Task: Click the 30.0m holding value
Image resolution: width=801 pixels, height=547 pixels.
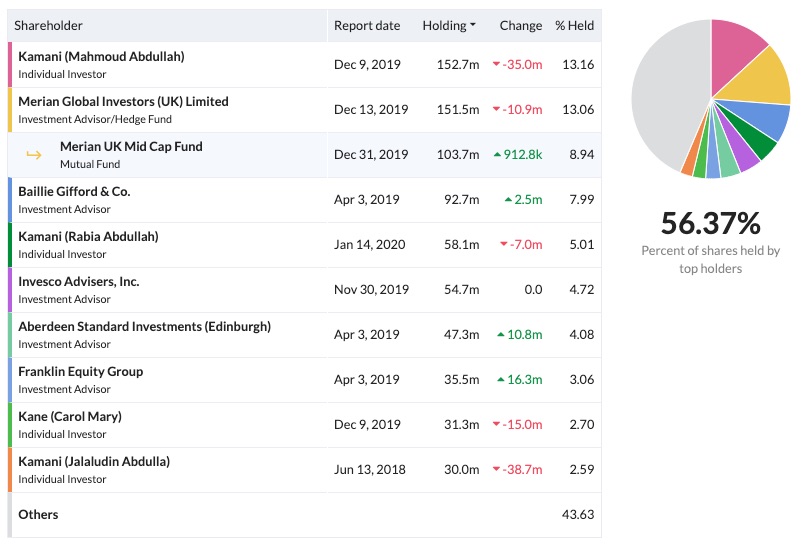Action: click(x=462, y=469)
